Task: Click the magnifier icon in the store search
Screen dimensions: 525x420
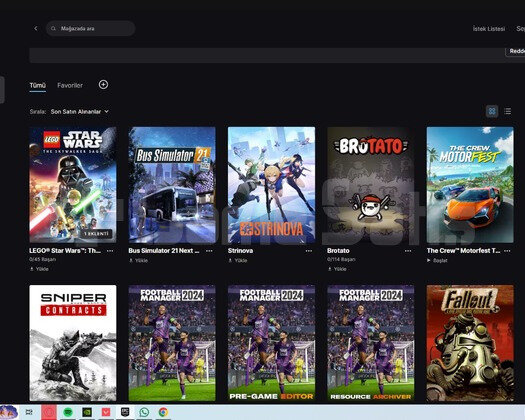Action: pos(53,28)
